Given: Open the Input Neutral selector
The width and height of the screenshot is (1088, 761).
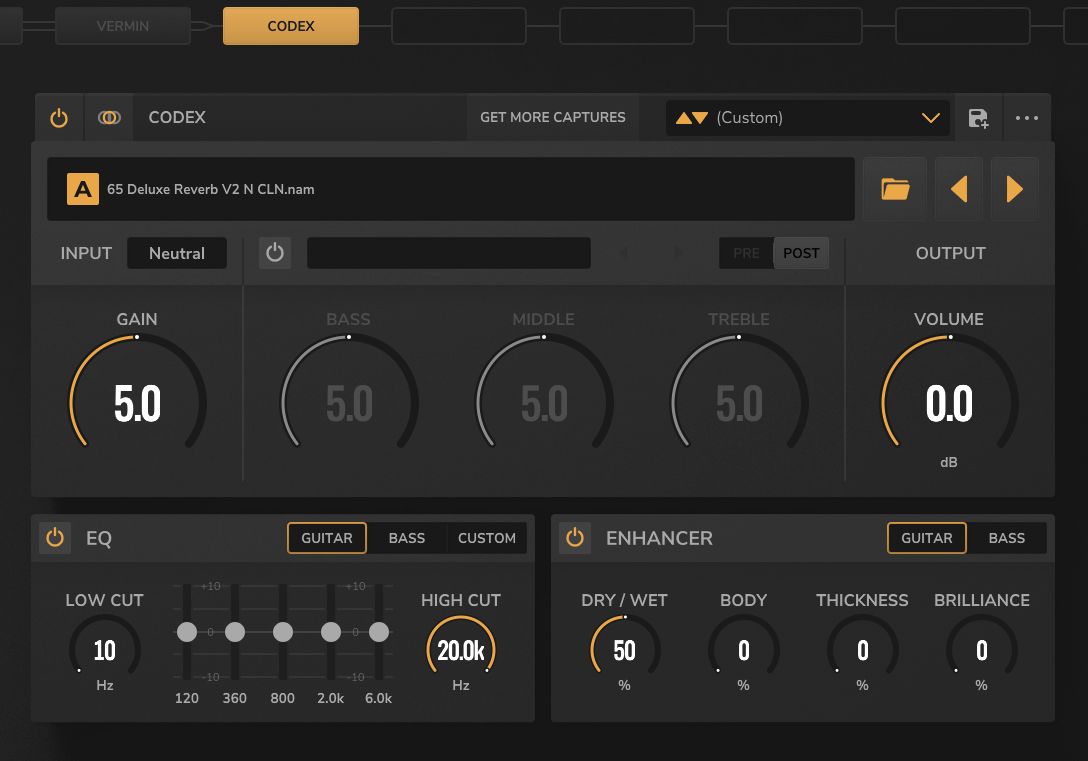Looking at the screenshot, I should point(177,253).
